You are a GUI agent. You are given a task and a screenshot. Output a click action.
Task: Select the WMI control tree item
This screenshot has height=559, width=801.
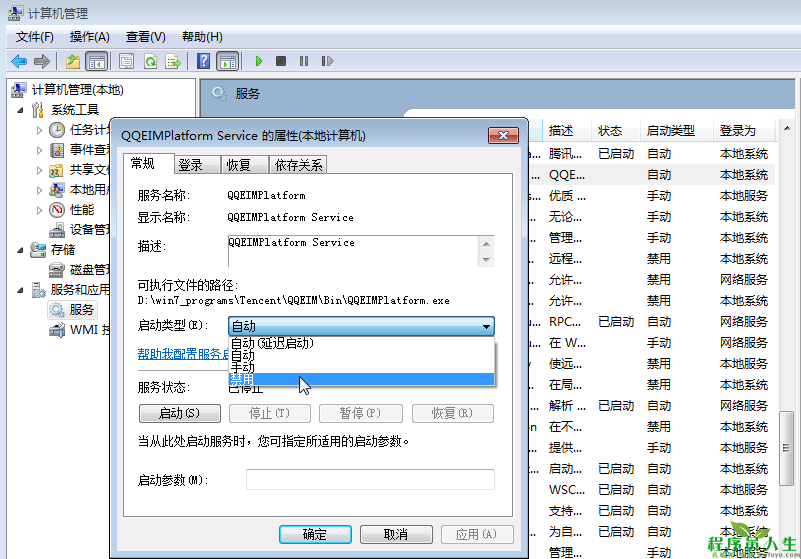tap(79, 330)
